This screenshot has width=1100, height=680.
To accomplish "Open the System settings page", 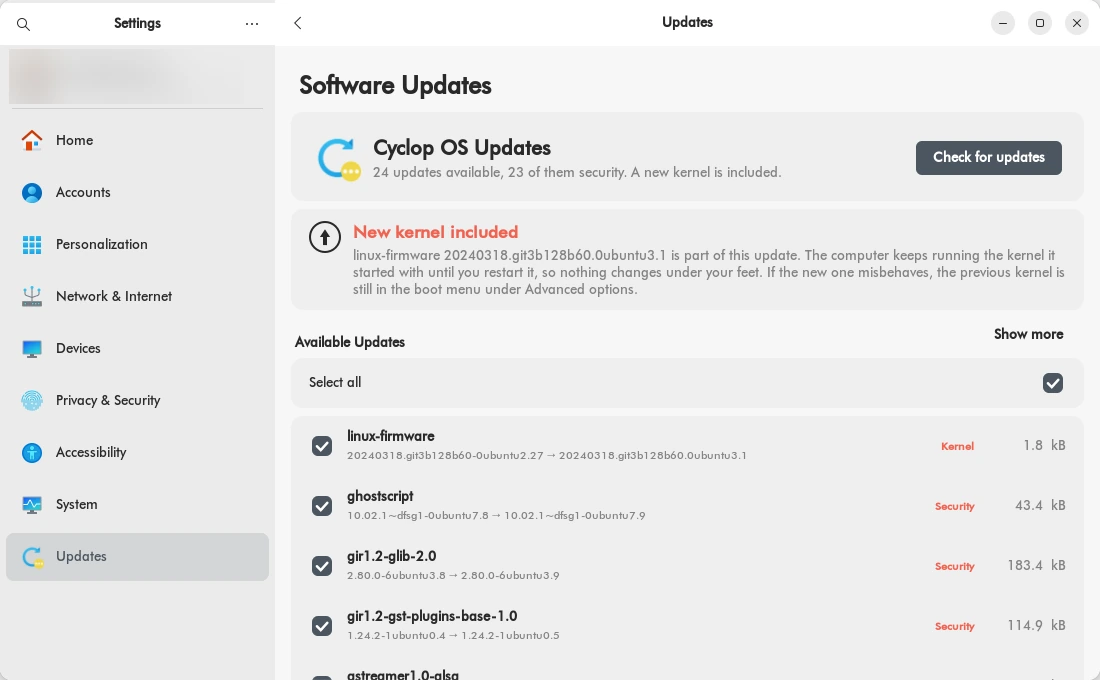I will click(x=138, y=505).
